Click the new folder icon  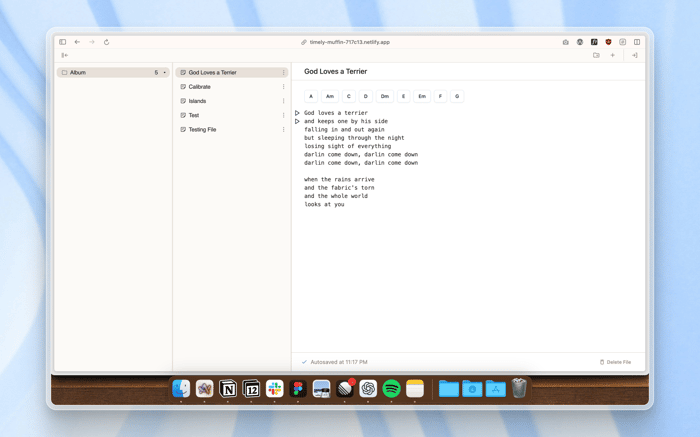pos(596,55)
